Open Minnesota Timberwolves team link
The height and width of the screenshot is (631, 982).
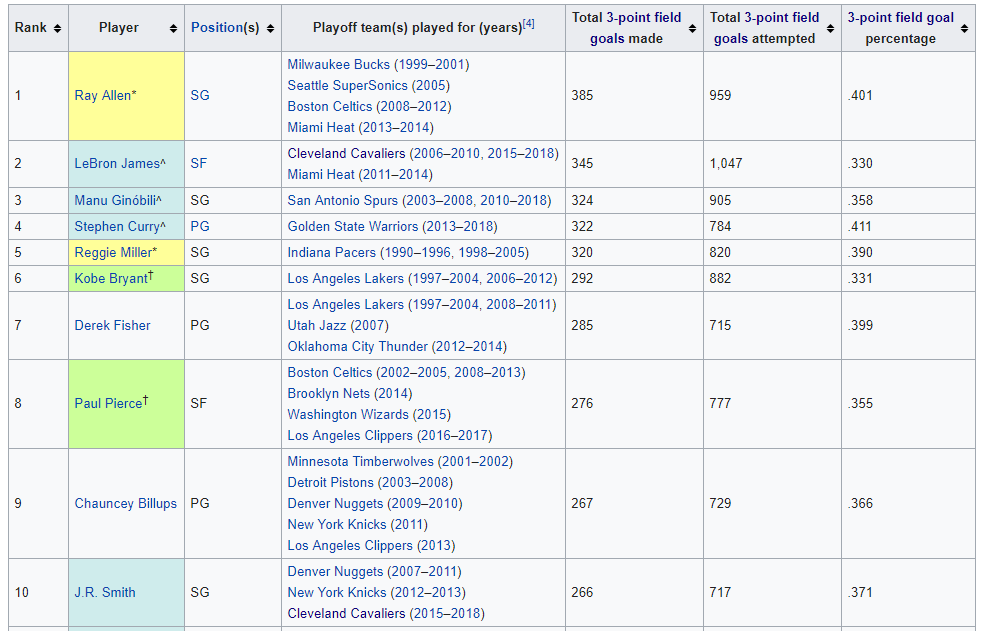click(x=360, y=461)
